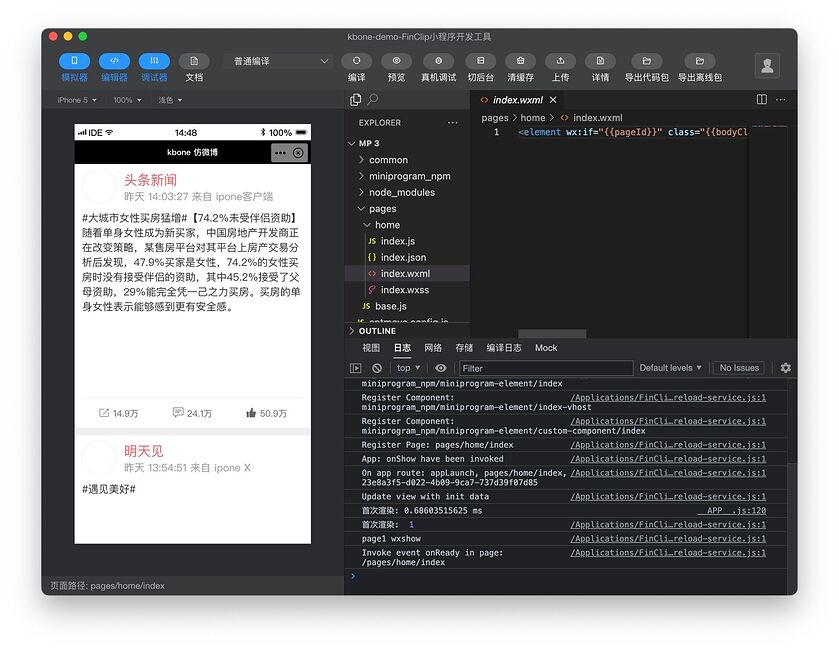Screen dimensions: 839x650
Task: Click the search magnifier icon in sidebar
Action: tap(373, 99)
